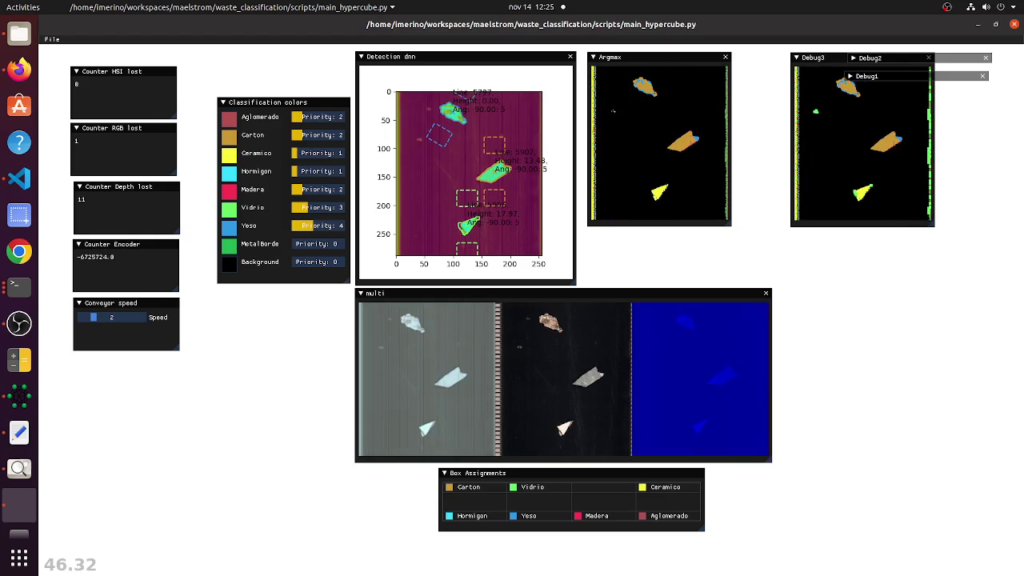This screenshot has width=1024, height=576.
Task: Launch OBS Studio from the dock
Action: pyautogui.click(x=19, y=324)
